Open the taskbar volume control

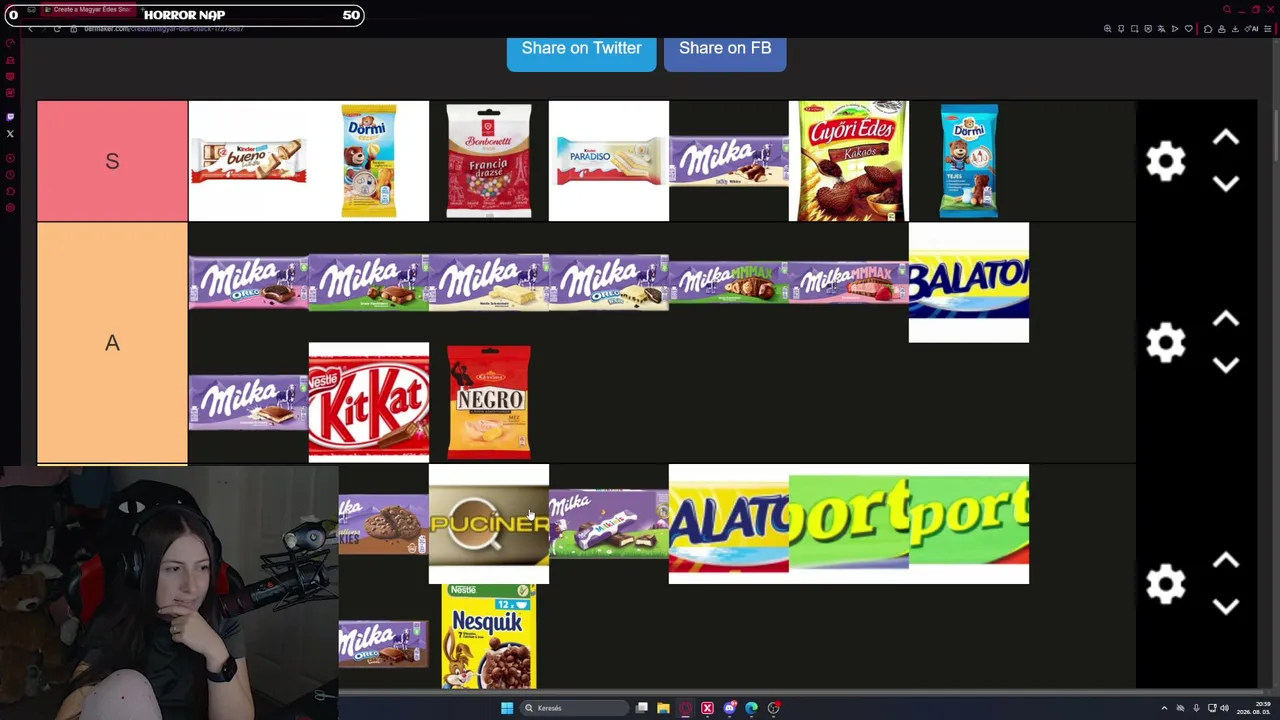1224,708
